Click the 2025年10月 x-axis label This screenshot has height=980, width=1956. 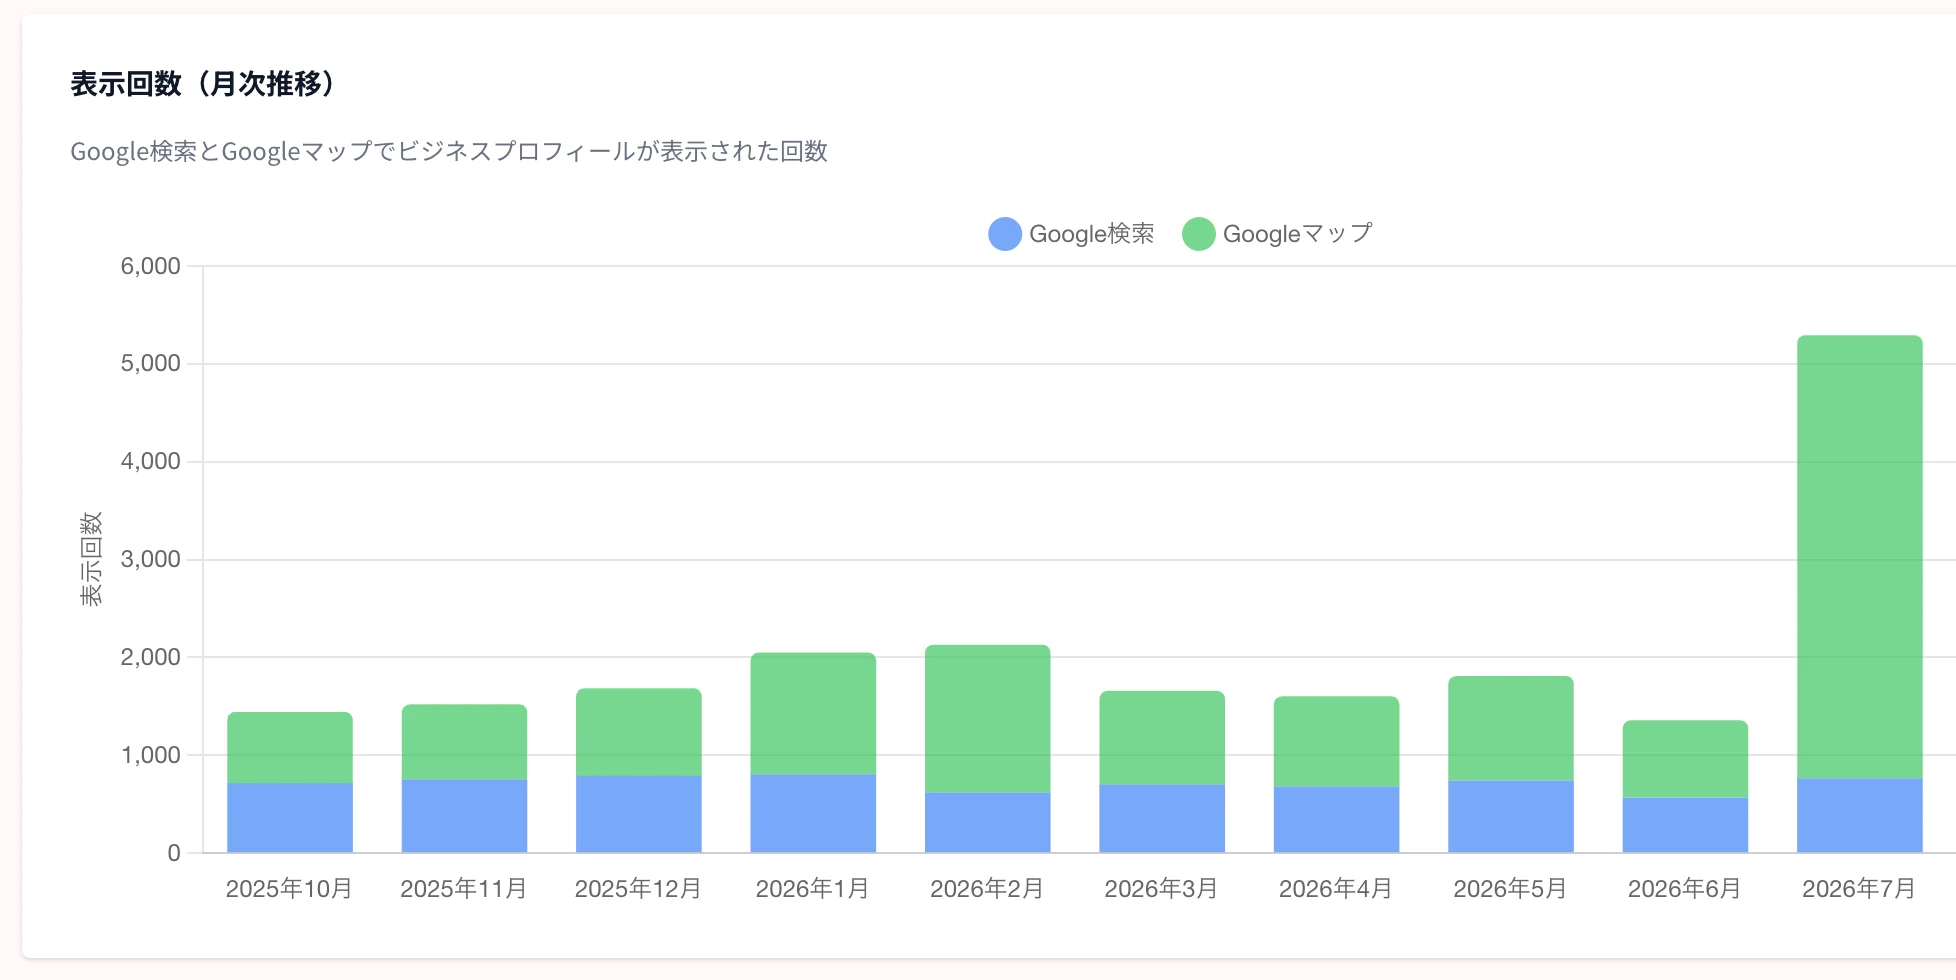coord(289,889)
